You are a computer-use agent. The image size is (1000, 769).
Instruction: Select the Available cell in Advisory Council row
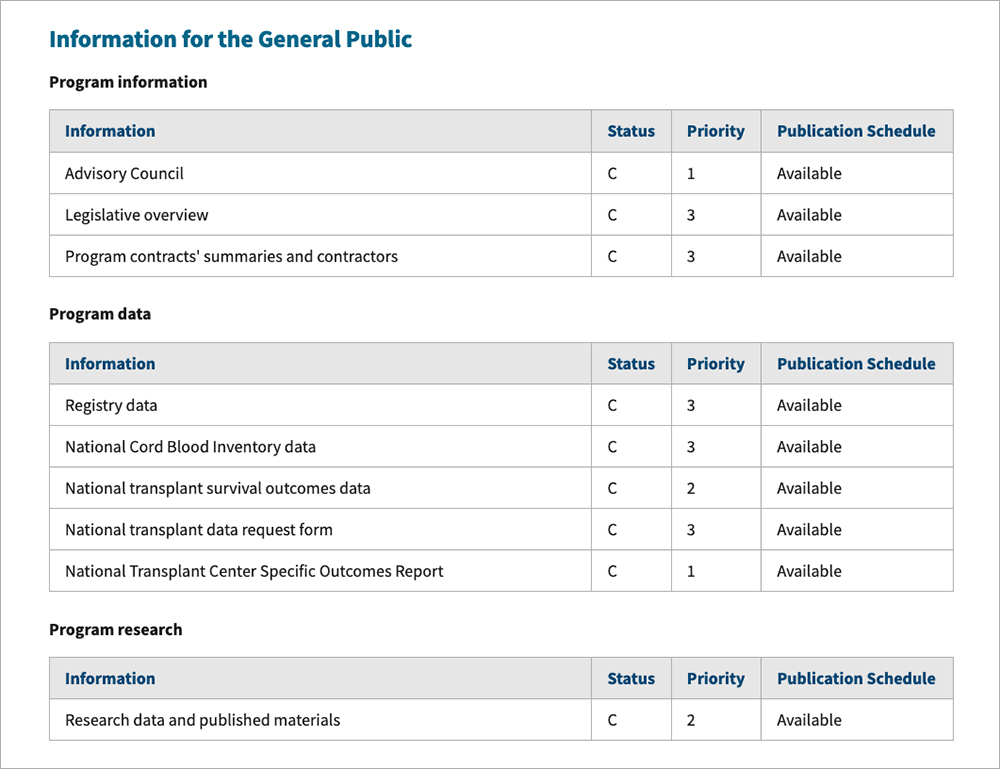[809, 174]
